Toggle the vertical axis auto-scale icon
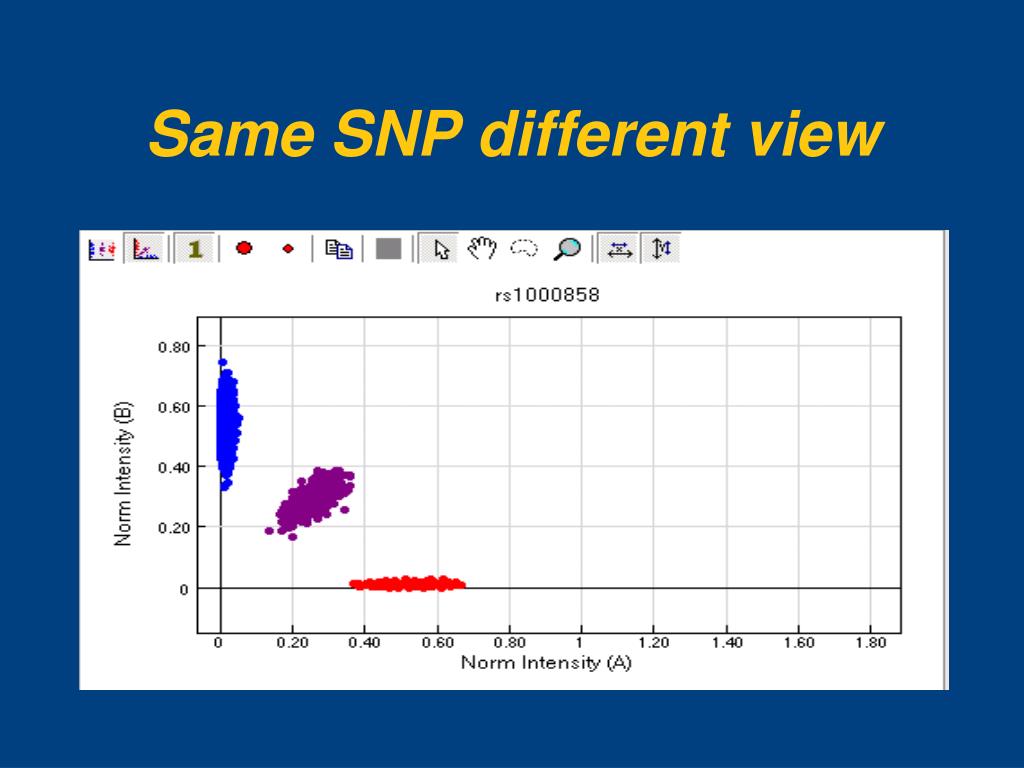The image size is (1024, 768). coord(661,249)
